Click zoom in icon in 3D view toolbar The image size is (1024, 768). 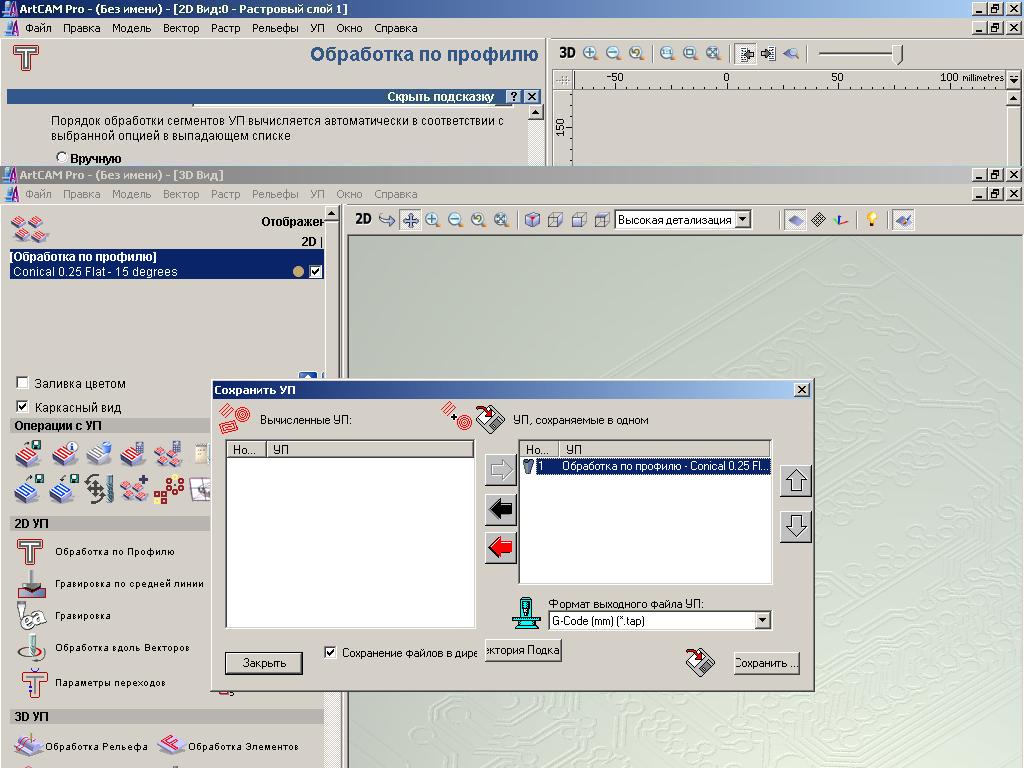tap(432, 220)
